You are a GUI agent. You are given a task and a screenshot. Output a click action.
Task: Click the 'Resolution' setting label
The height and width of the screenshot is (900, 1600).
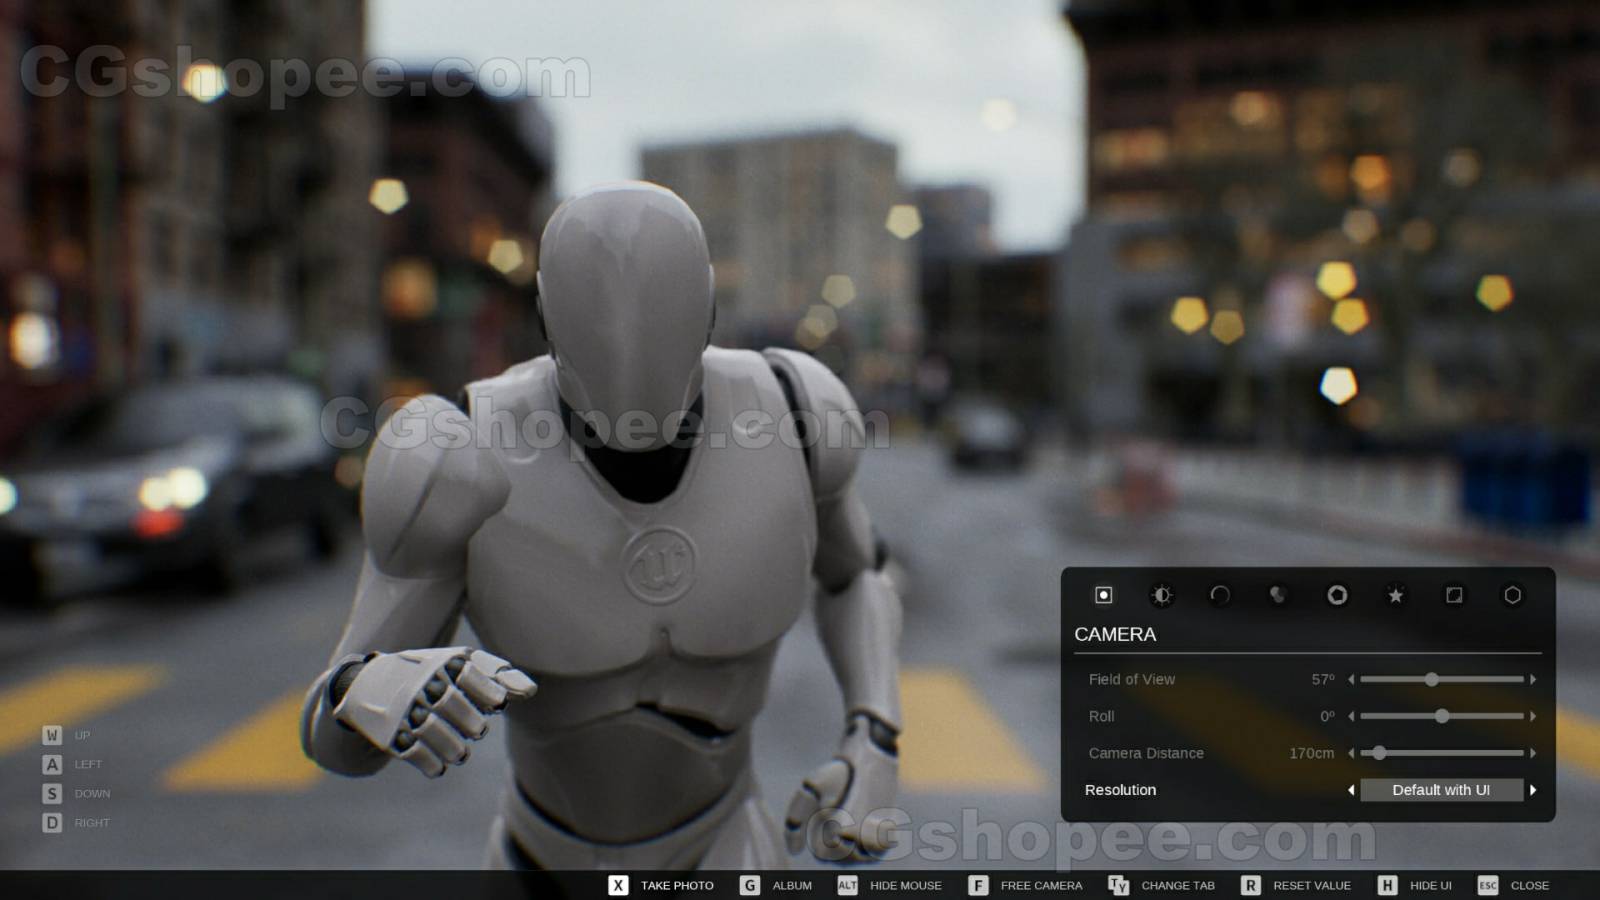pos(1120,790)
